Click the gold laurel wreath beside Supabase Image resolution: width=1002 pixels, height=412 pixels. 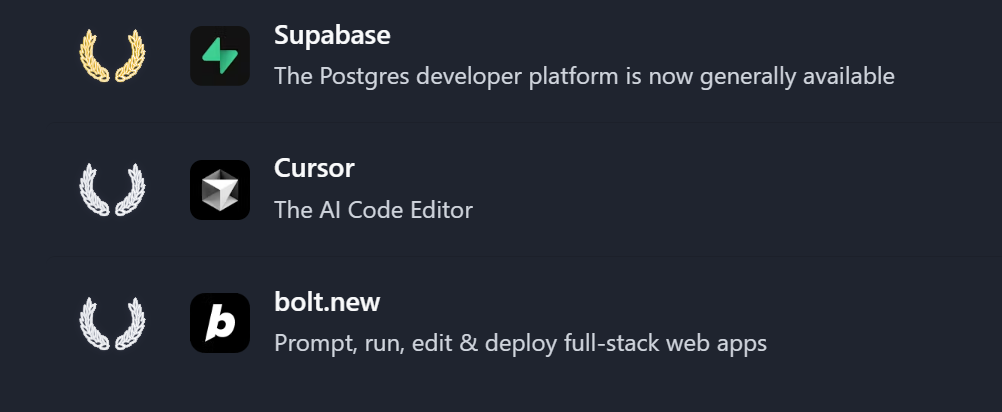coord(112,56)
